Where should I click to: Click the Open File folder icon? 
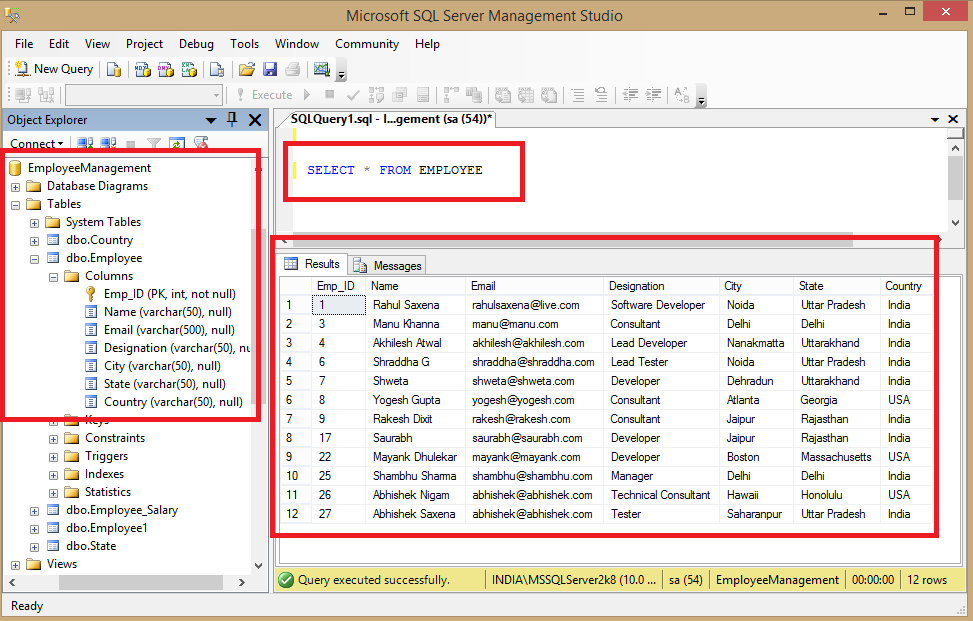246,69
